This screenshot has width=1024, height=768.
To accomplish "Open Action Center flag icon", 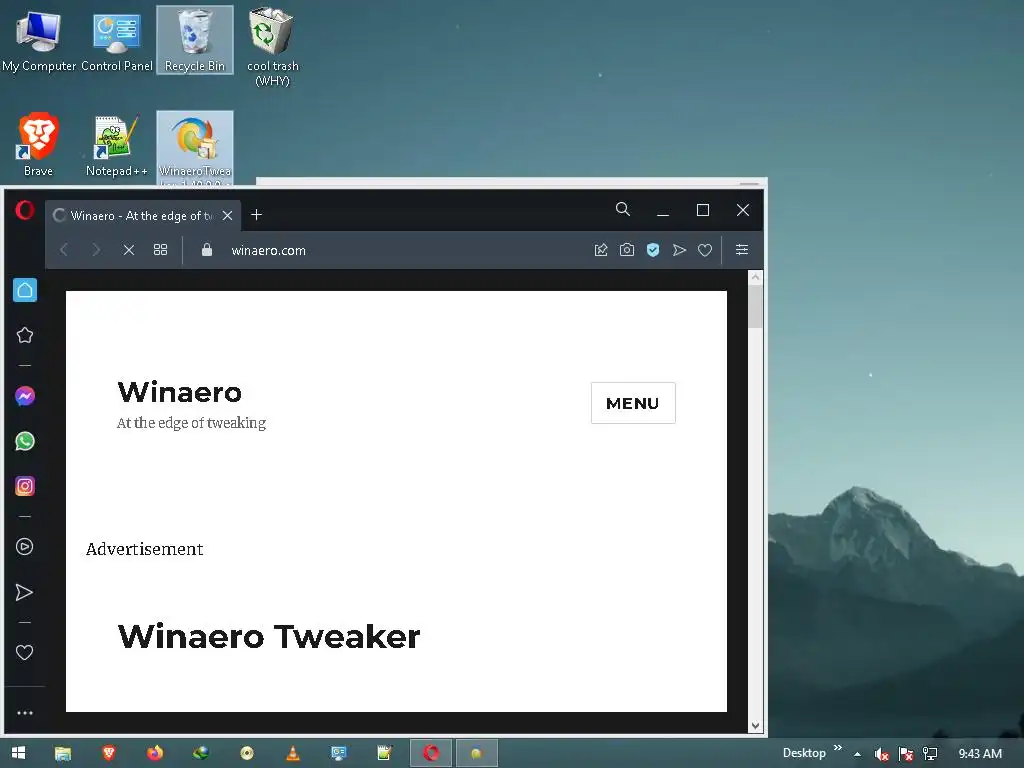I will pyautogui.click(x=906, y=754).
